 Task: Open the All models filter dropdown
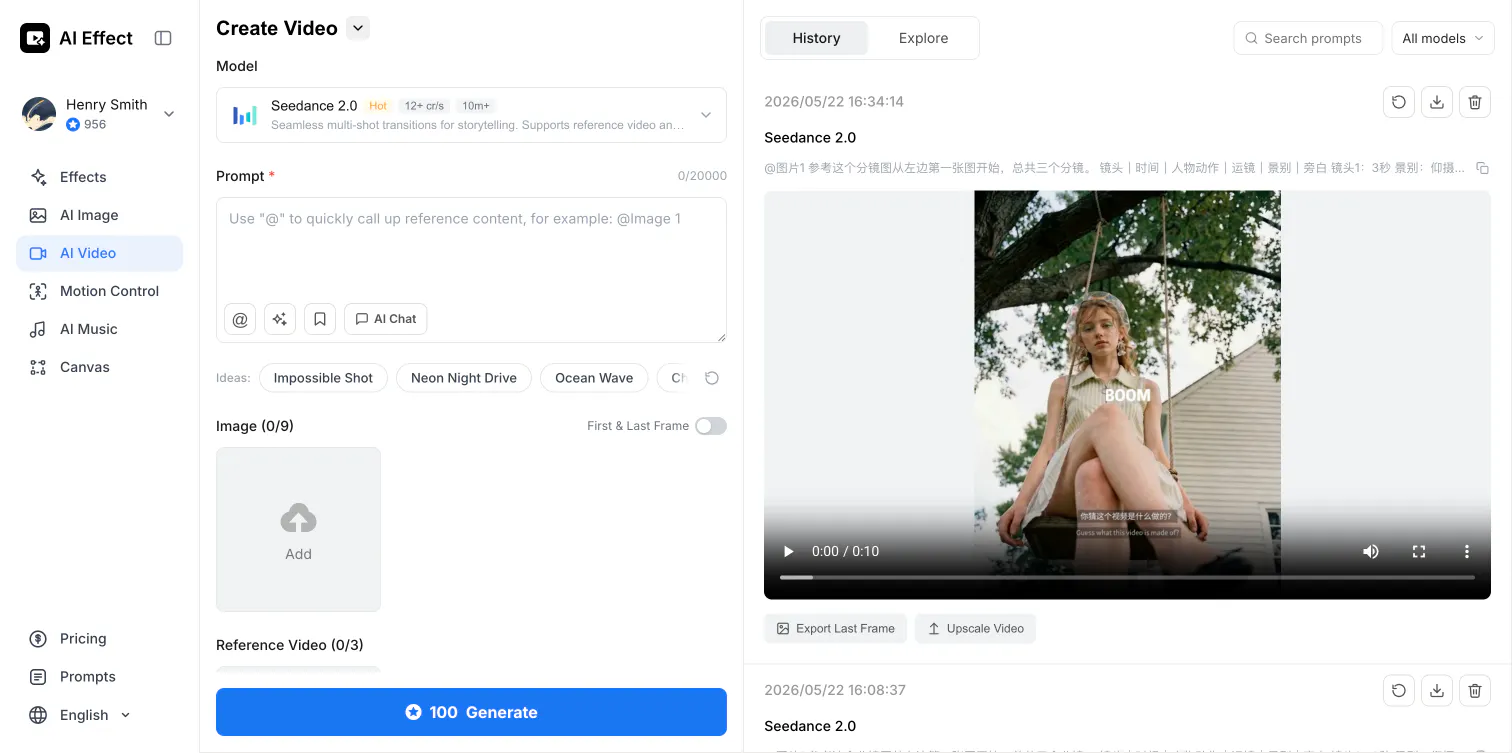[1443, 38]
